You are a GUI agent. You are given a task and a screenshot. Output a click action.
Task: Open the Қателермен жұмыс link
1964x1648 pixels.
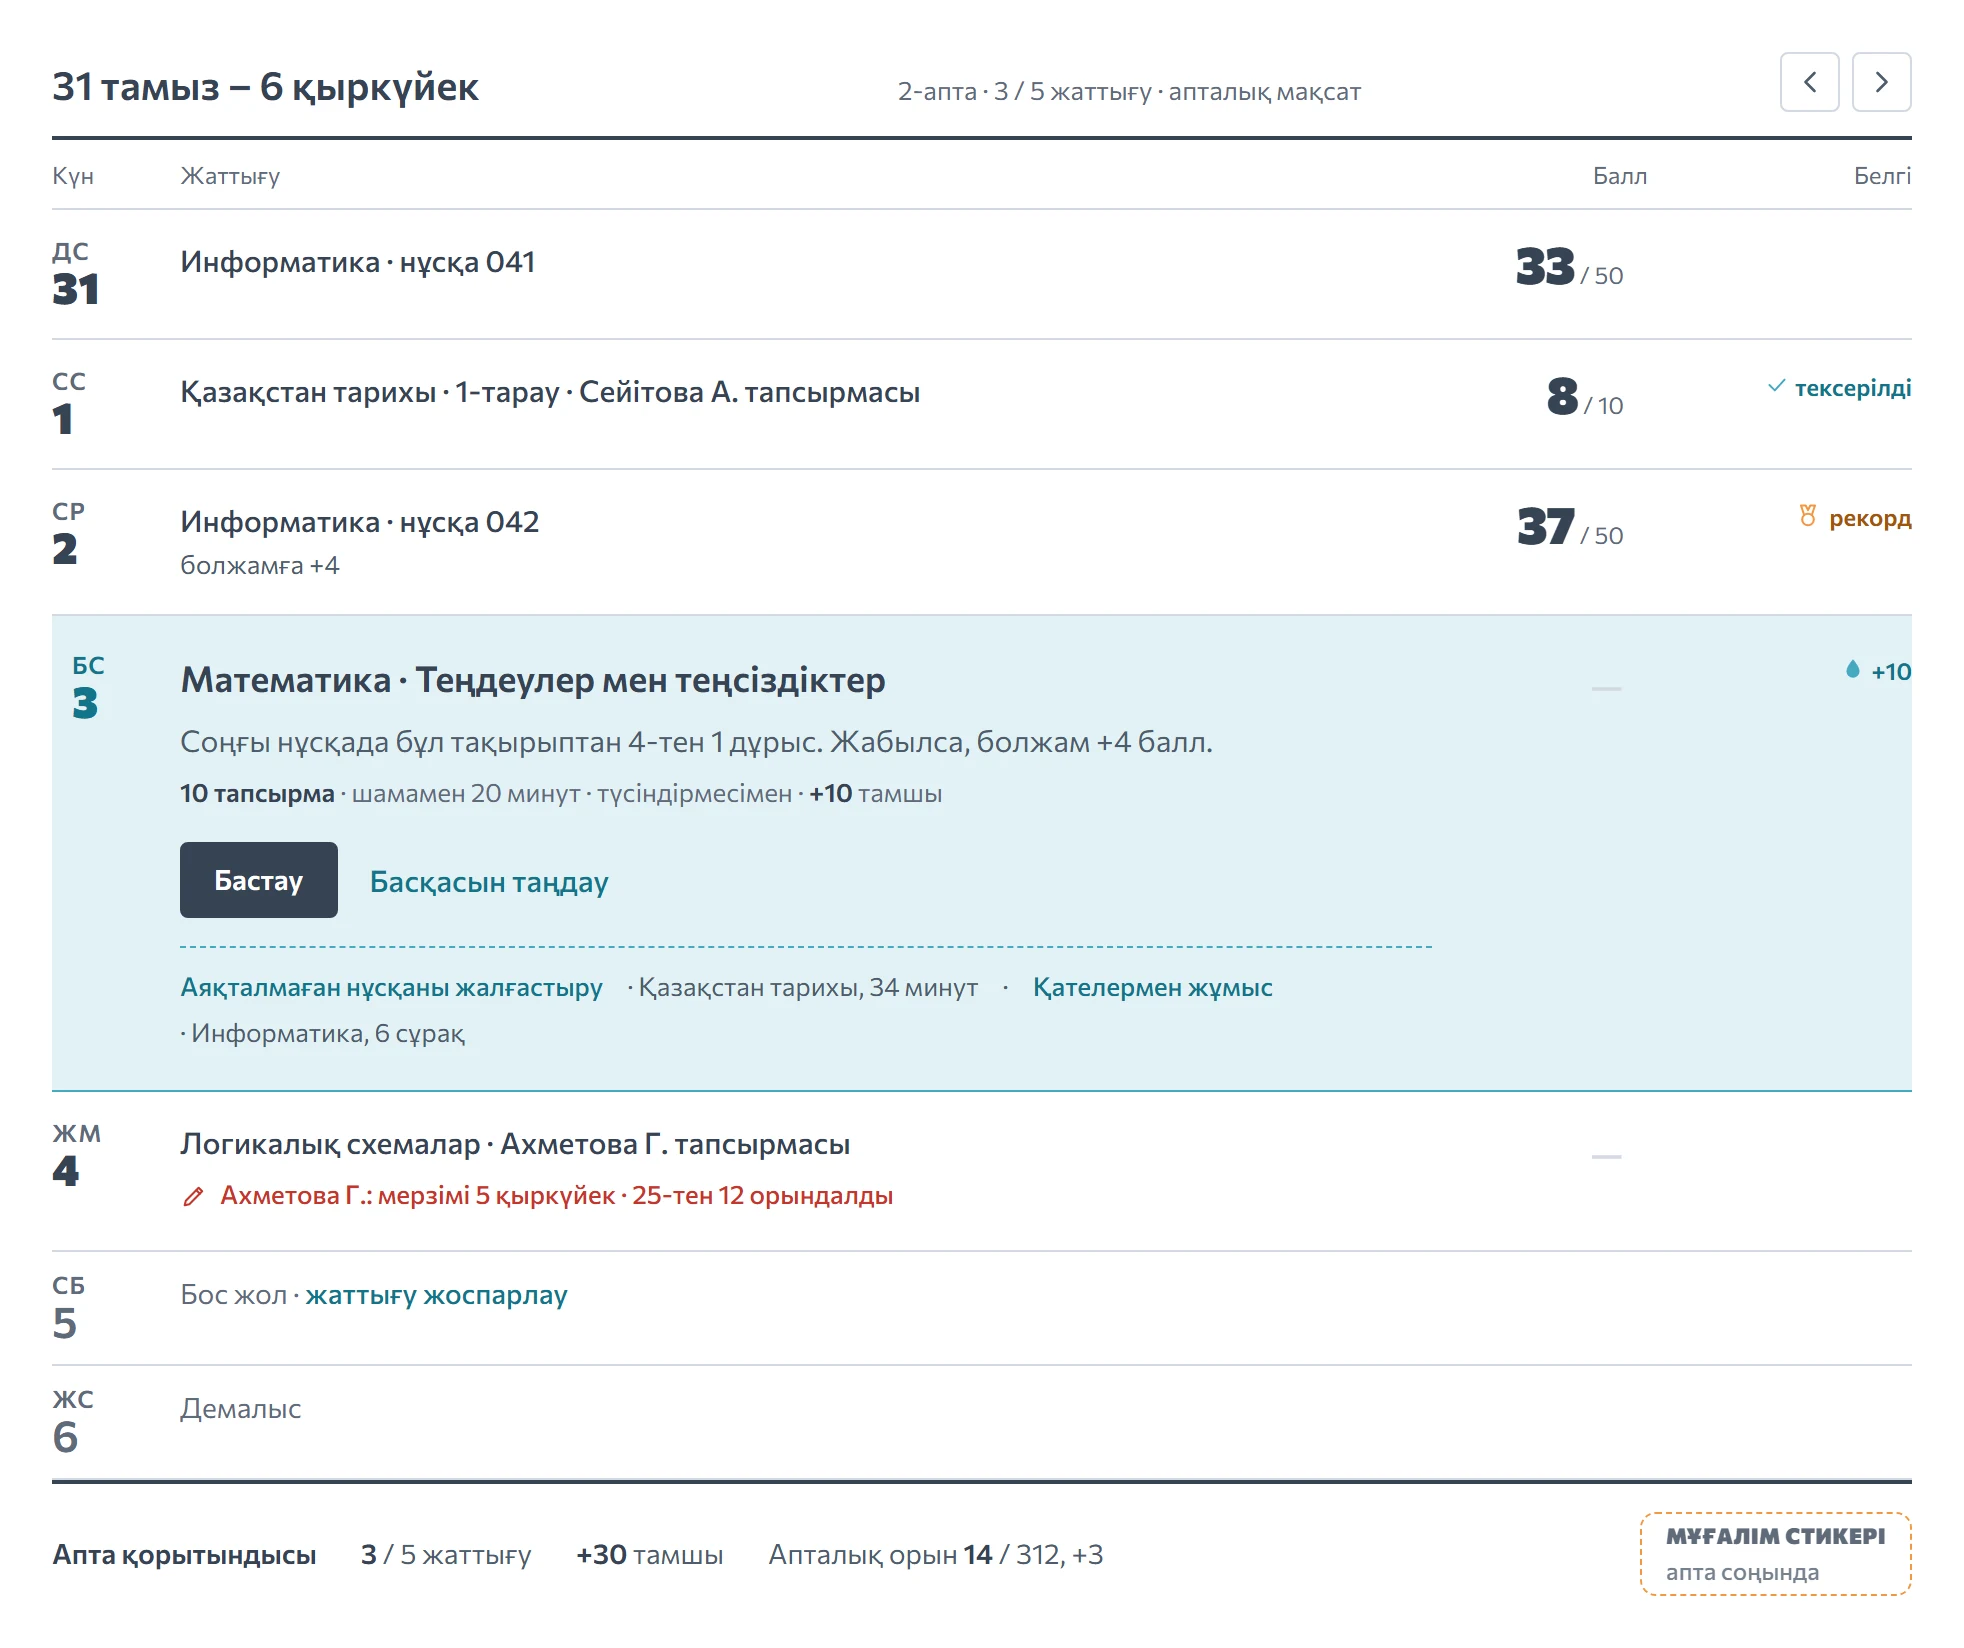(1152, 988)
